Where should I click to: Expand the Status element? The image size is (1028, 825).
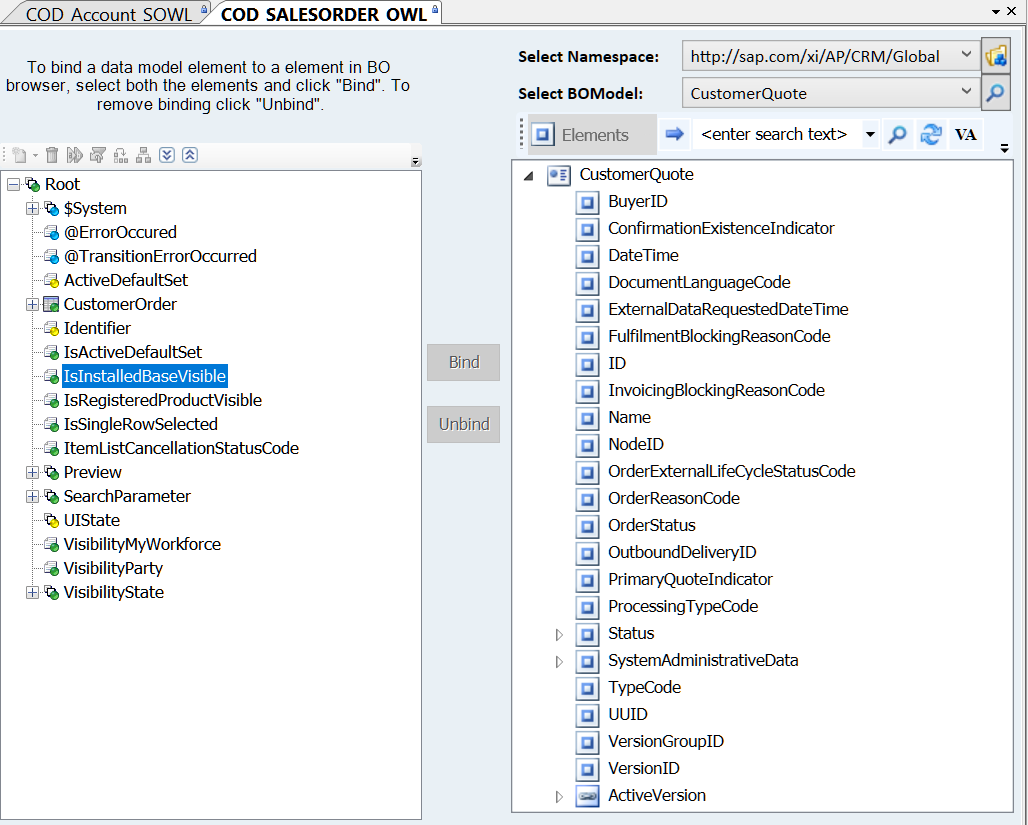click(559, 634)
